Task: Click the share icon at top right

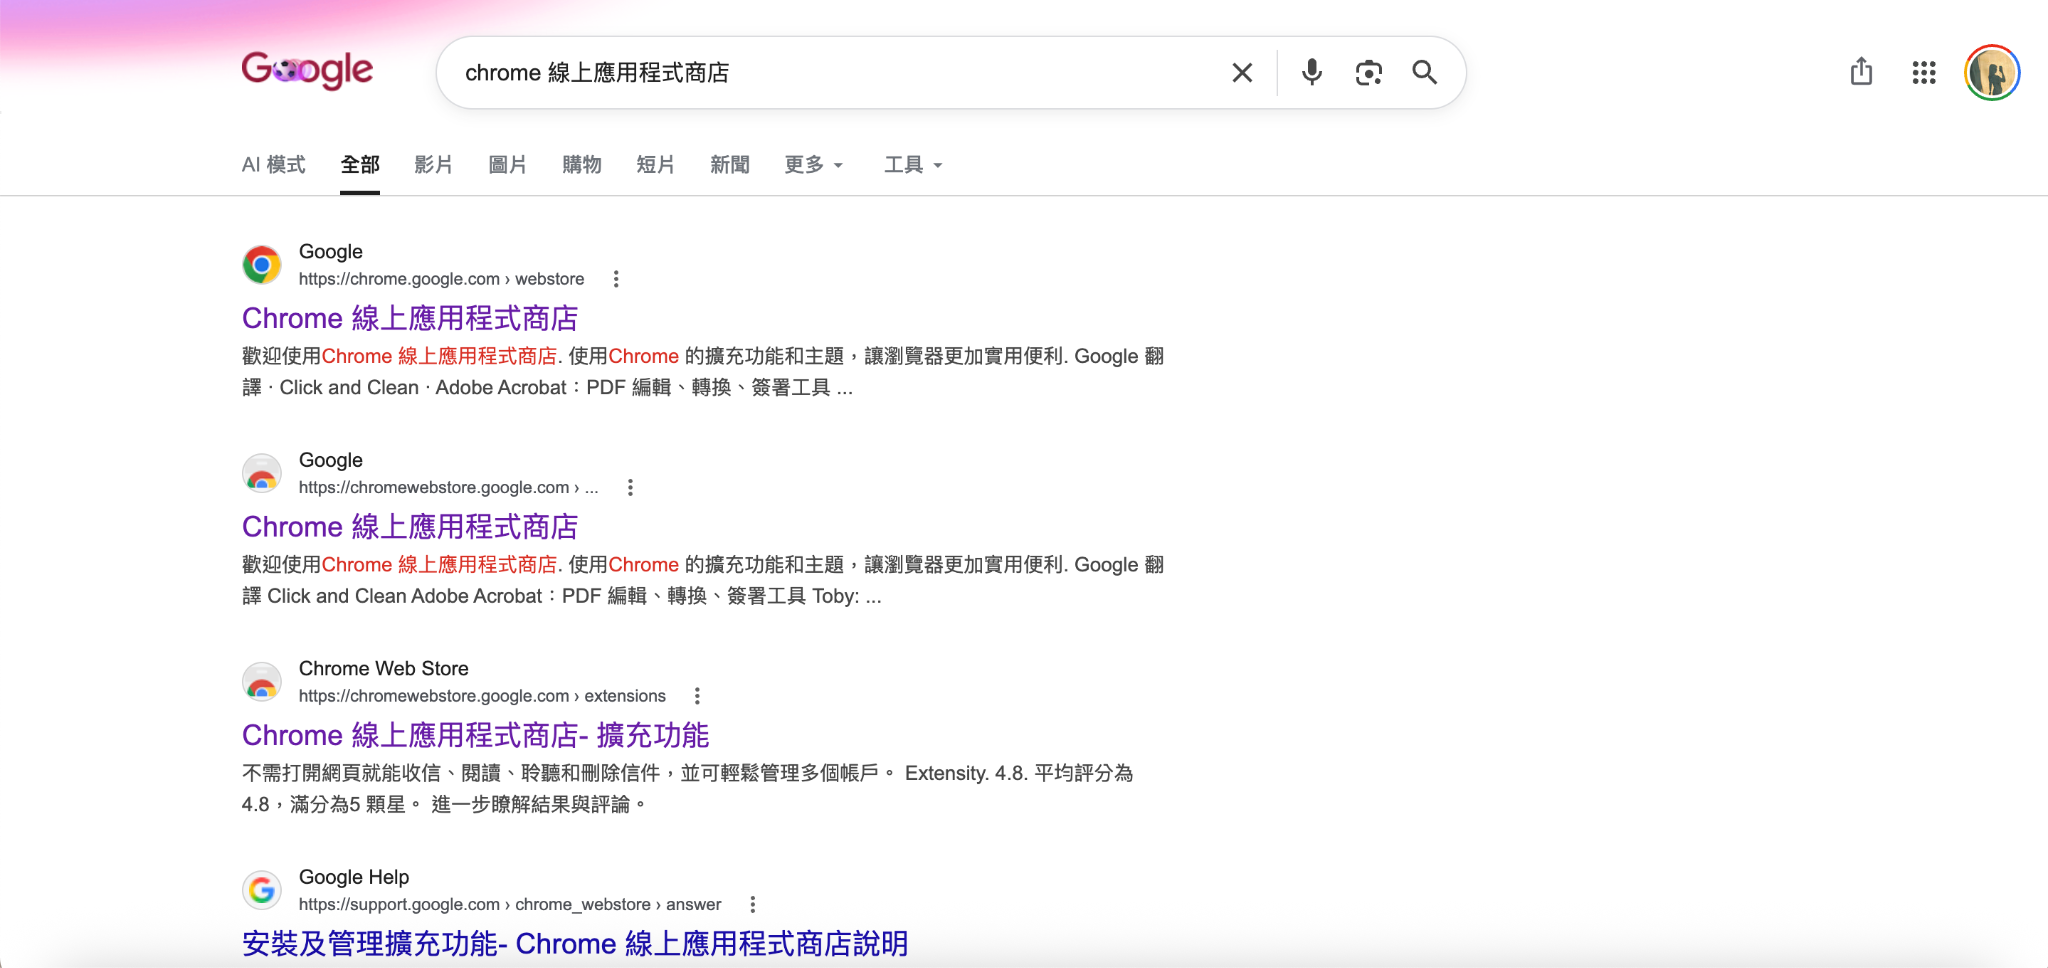Action: click(x=1861, y=72)
